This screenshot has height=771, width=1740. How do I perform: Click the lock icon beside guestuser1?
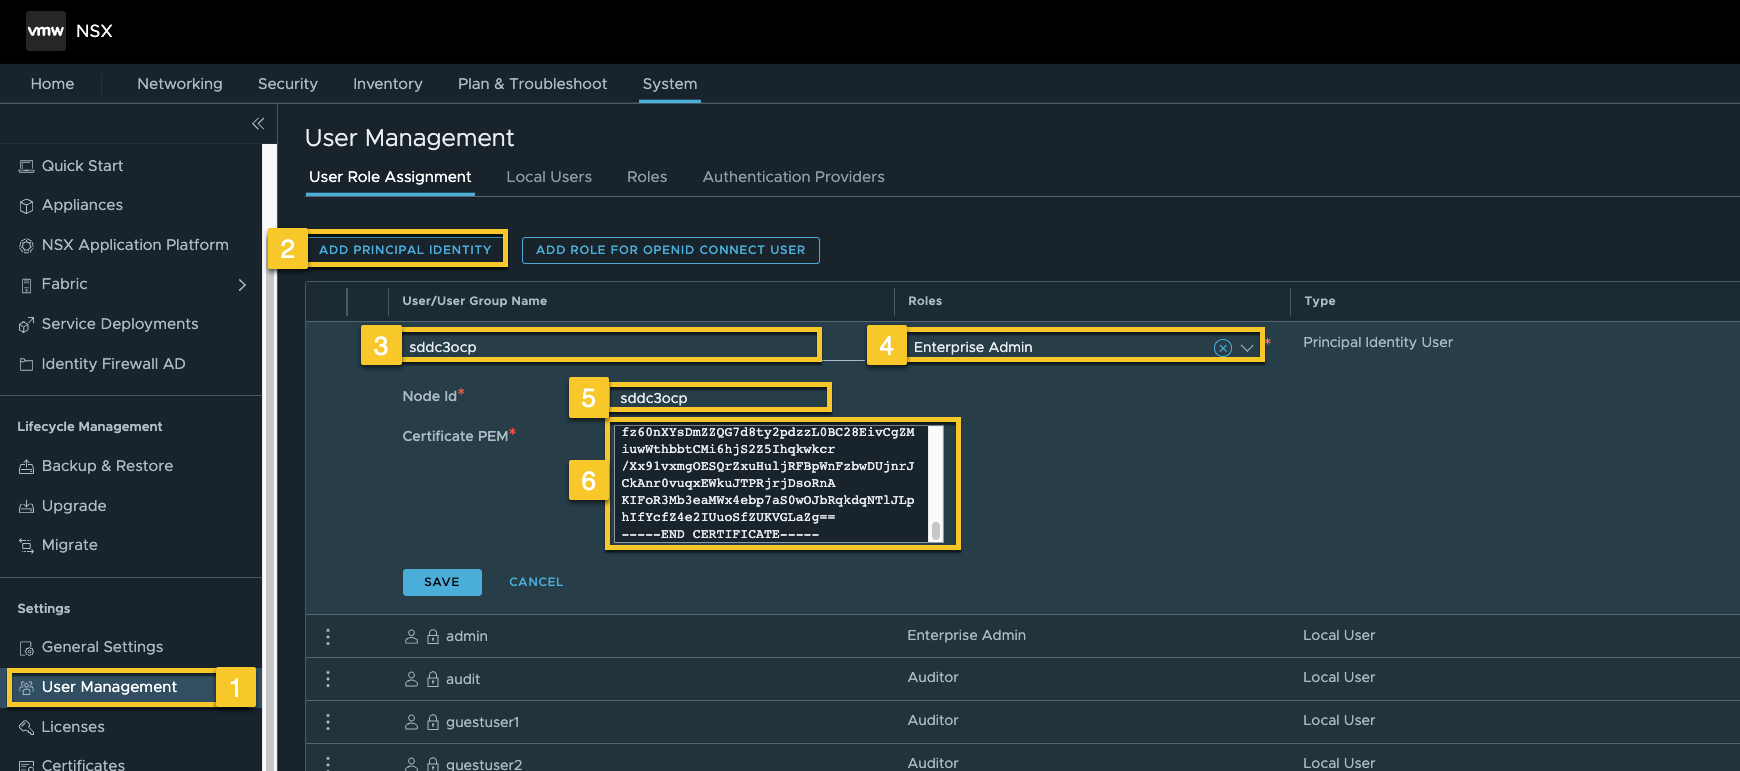pos(433,722)
